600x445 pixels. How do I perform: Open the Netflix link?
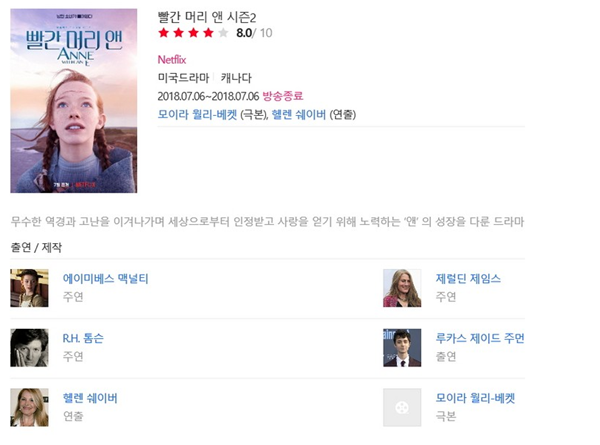point(172,60)
